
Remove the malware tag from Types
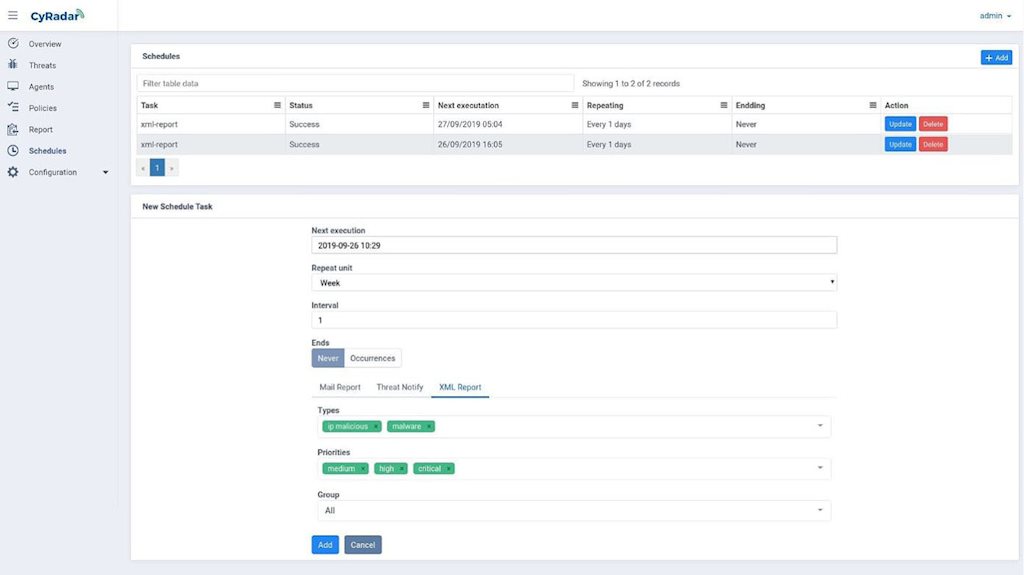pos(429,427)
